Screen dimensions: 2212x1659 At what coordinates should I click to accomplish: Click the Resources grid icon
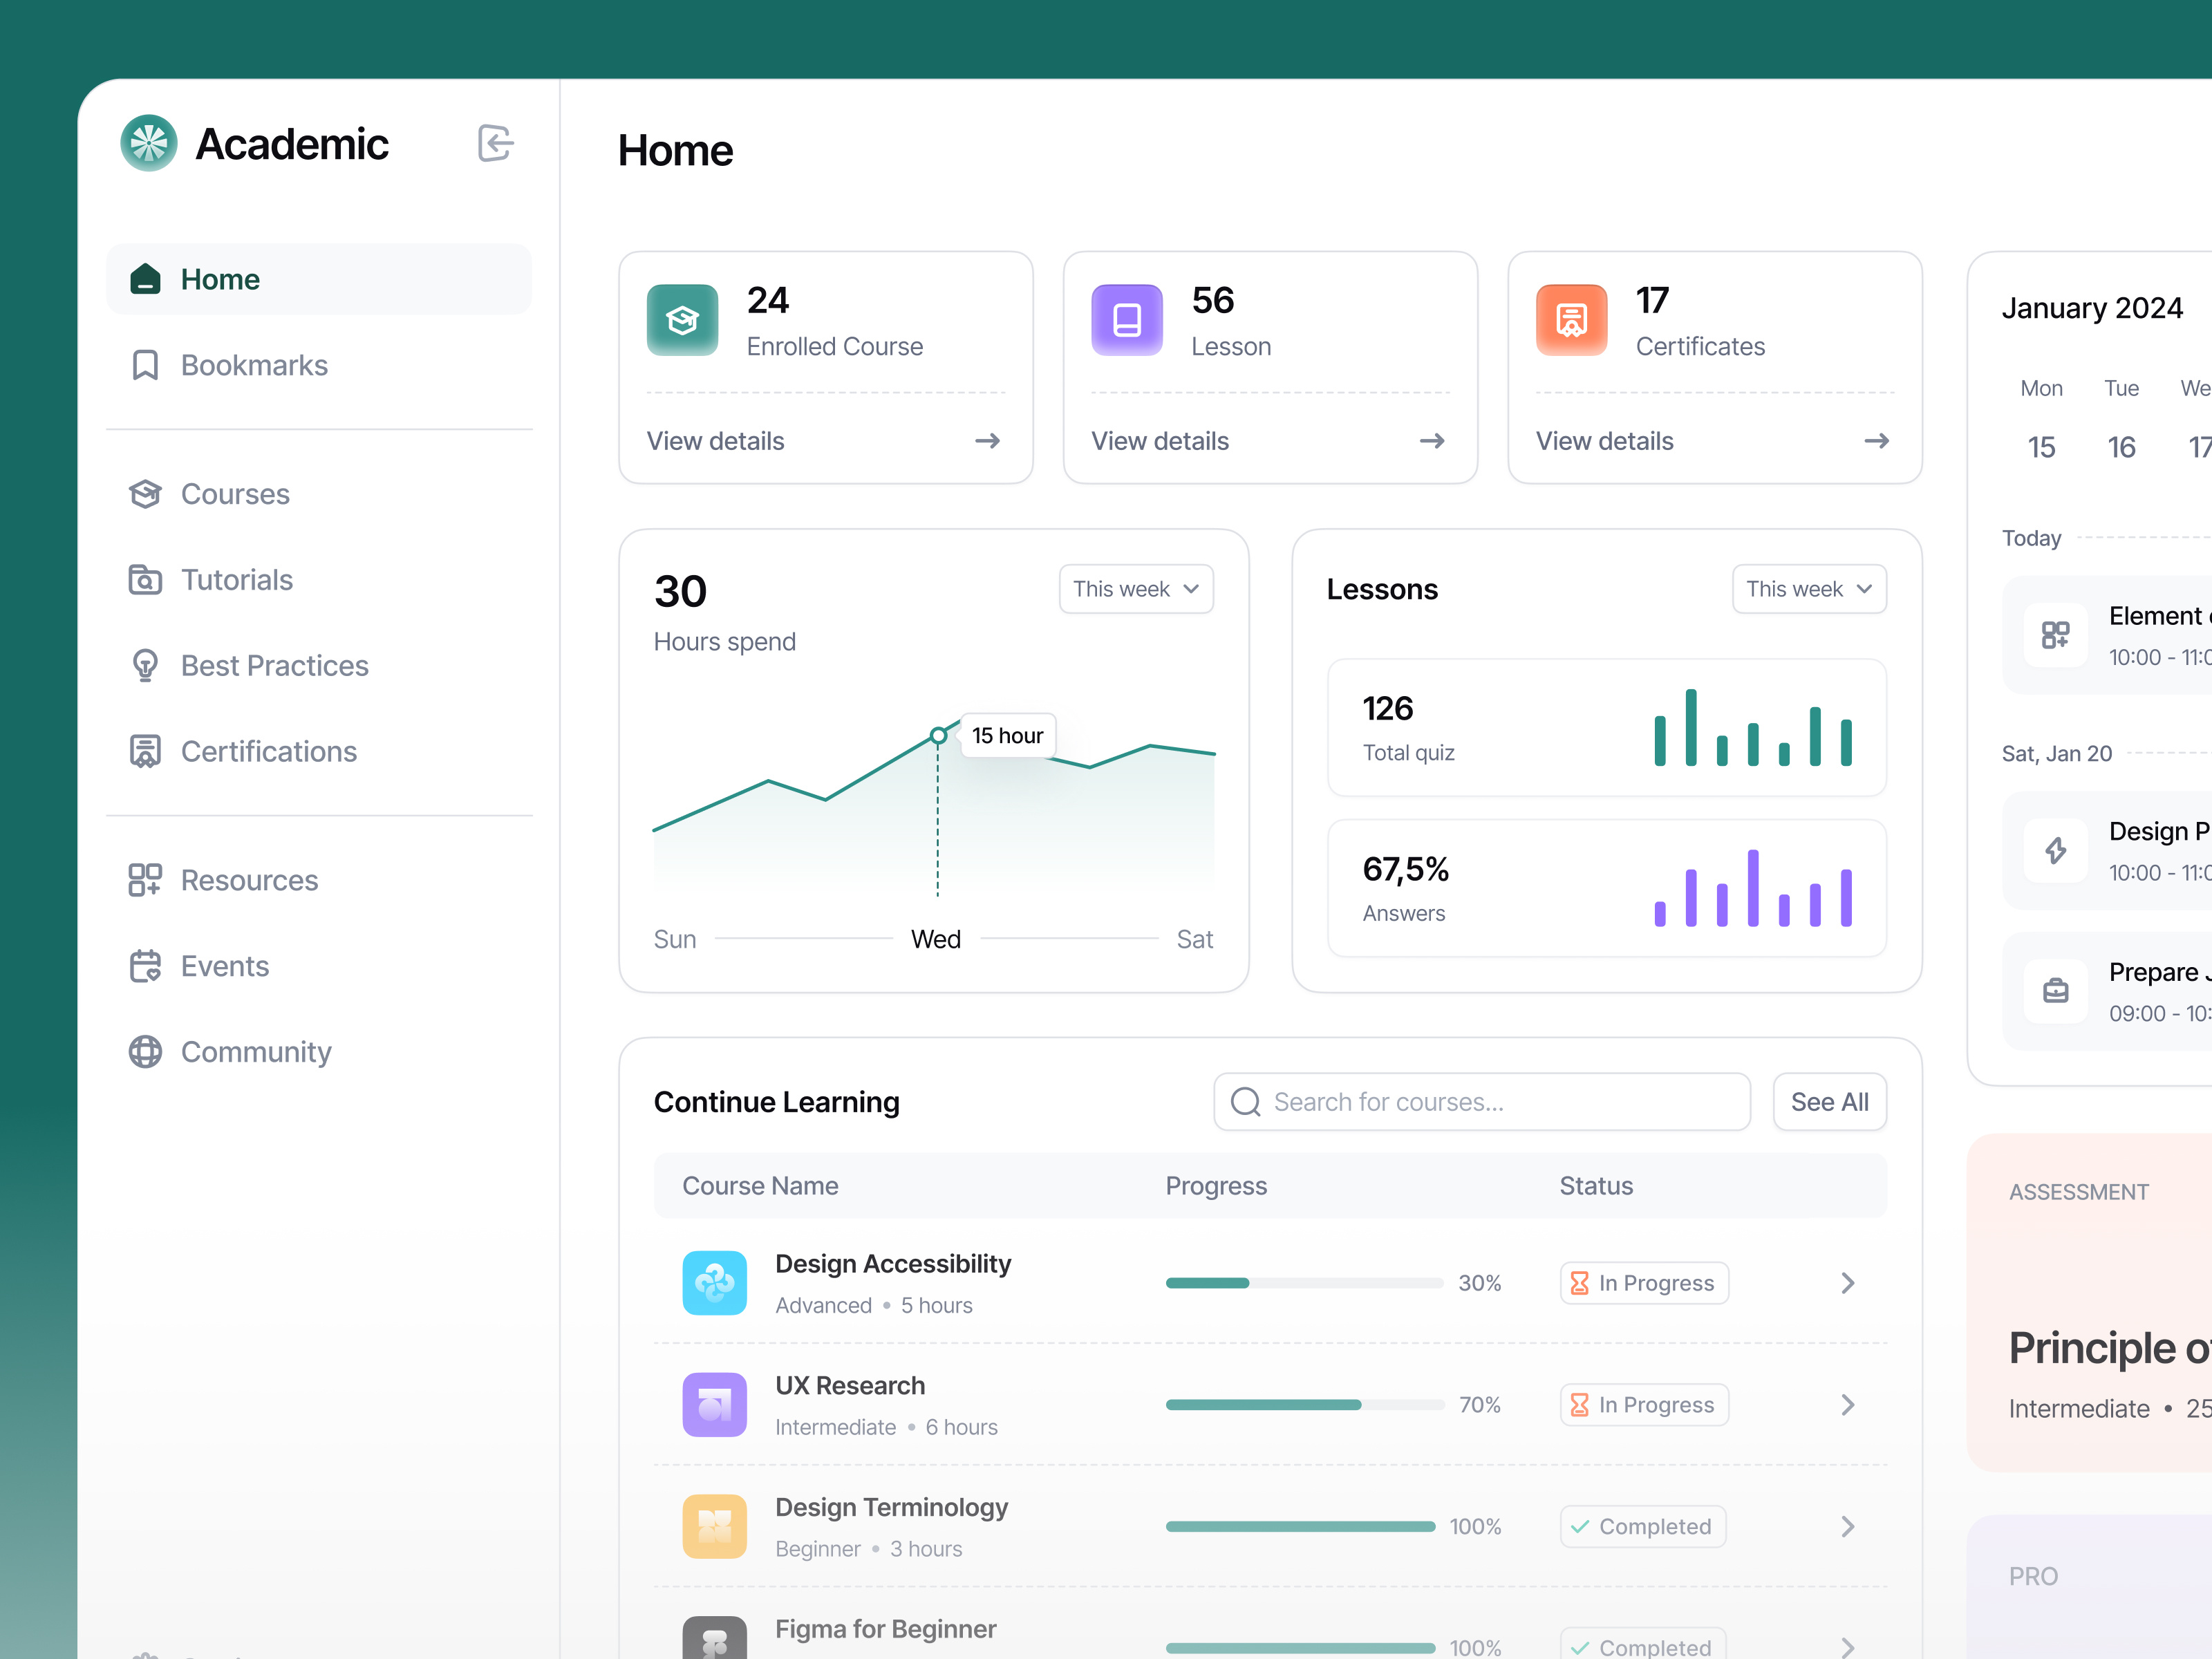[x=146, y=880]
